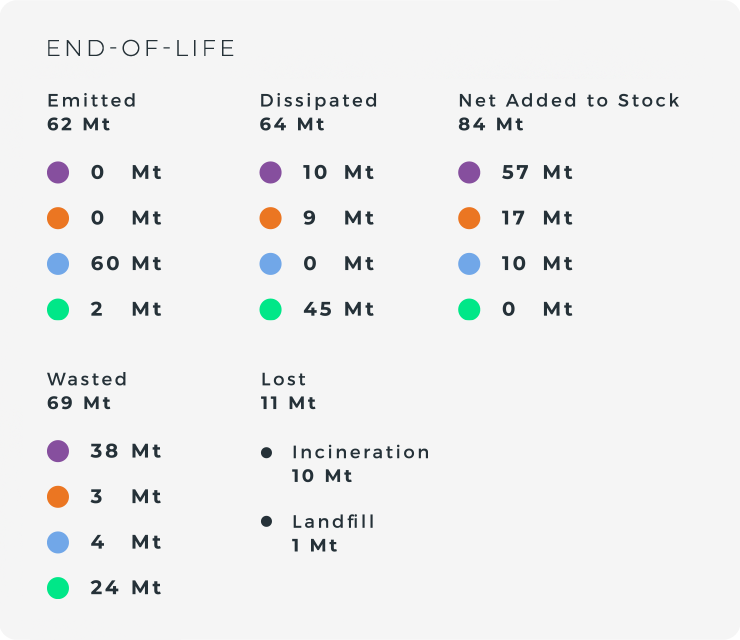
Task: Click the bullet next to Landfill
Action: [267, 522]
